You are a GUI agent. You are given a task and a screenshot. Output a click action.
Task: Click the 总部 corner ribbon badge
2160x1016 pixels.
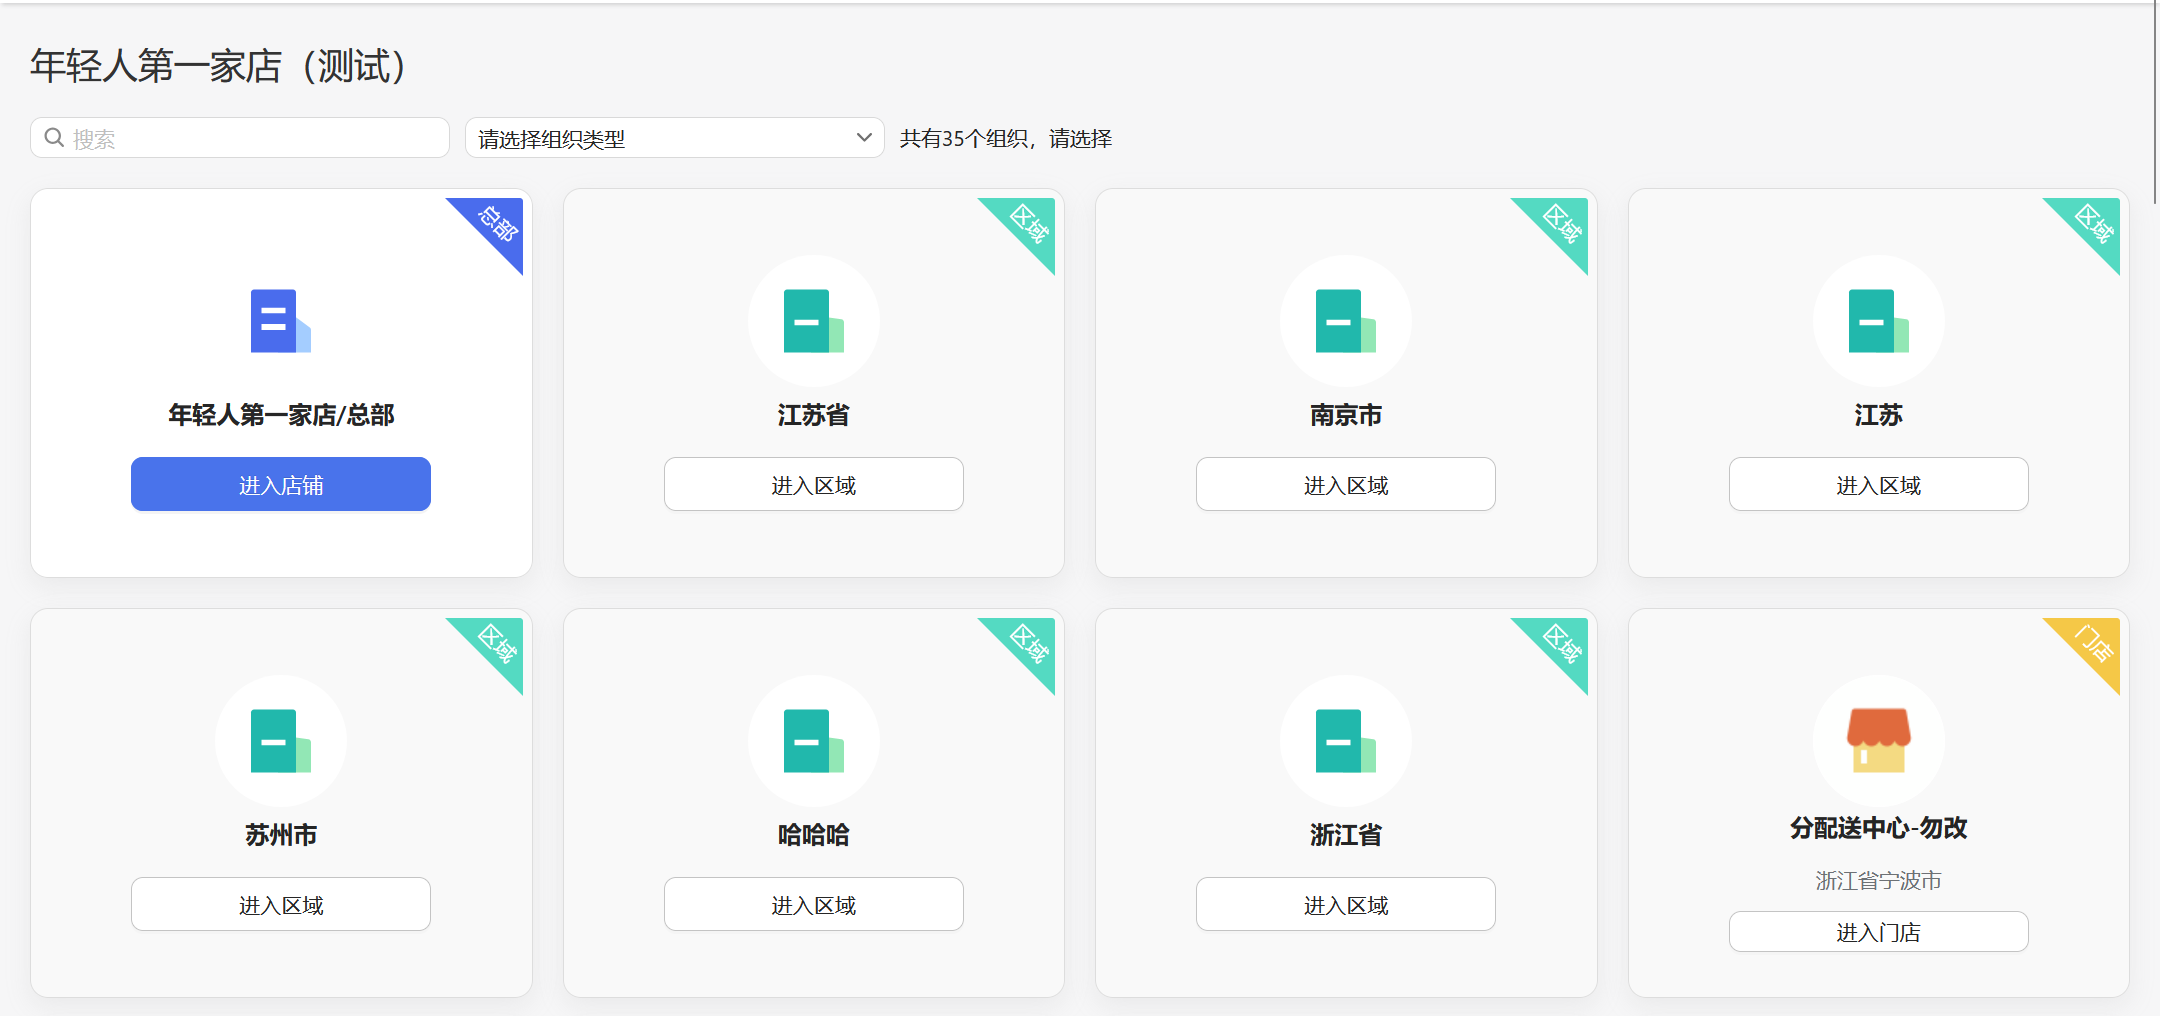496,224
